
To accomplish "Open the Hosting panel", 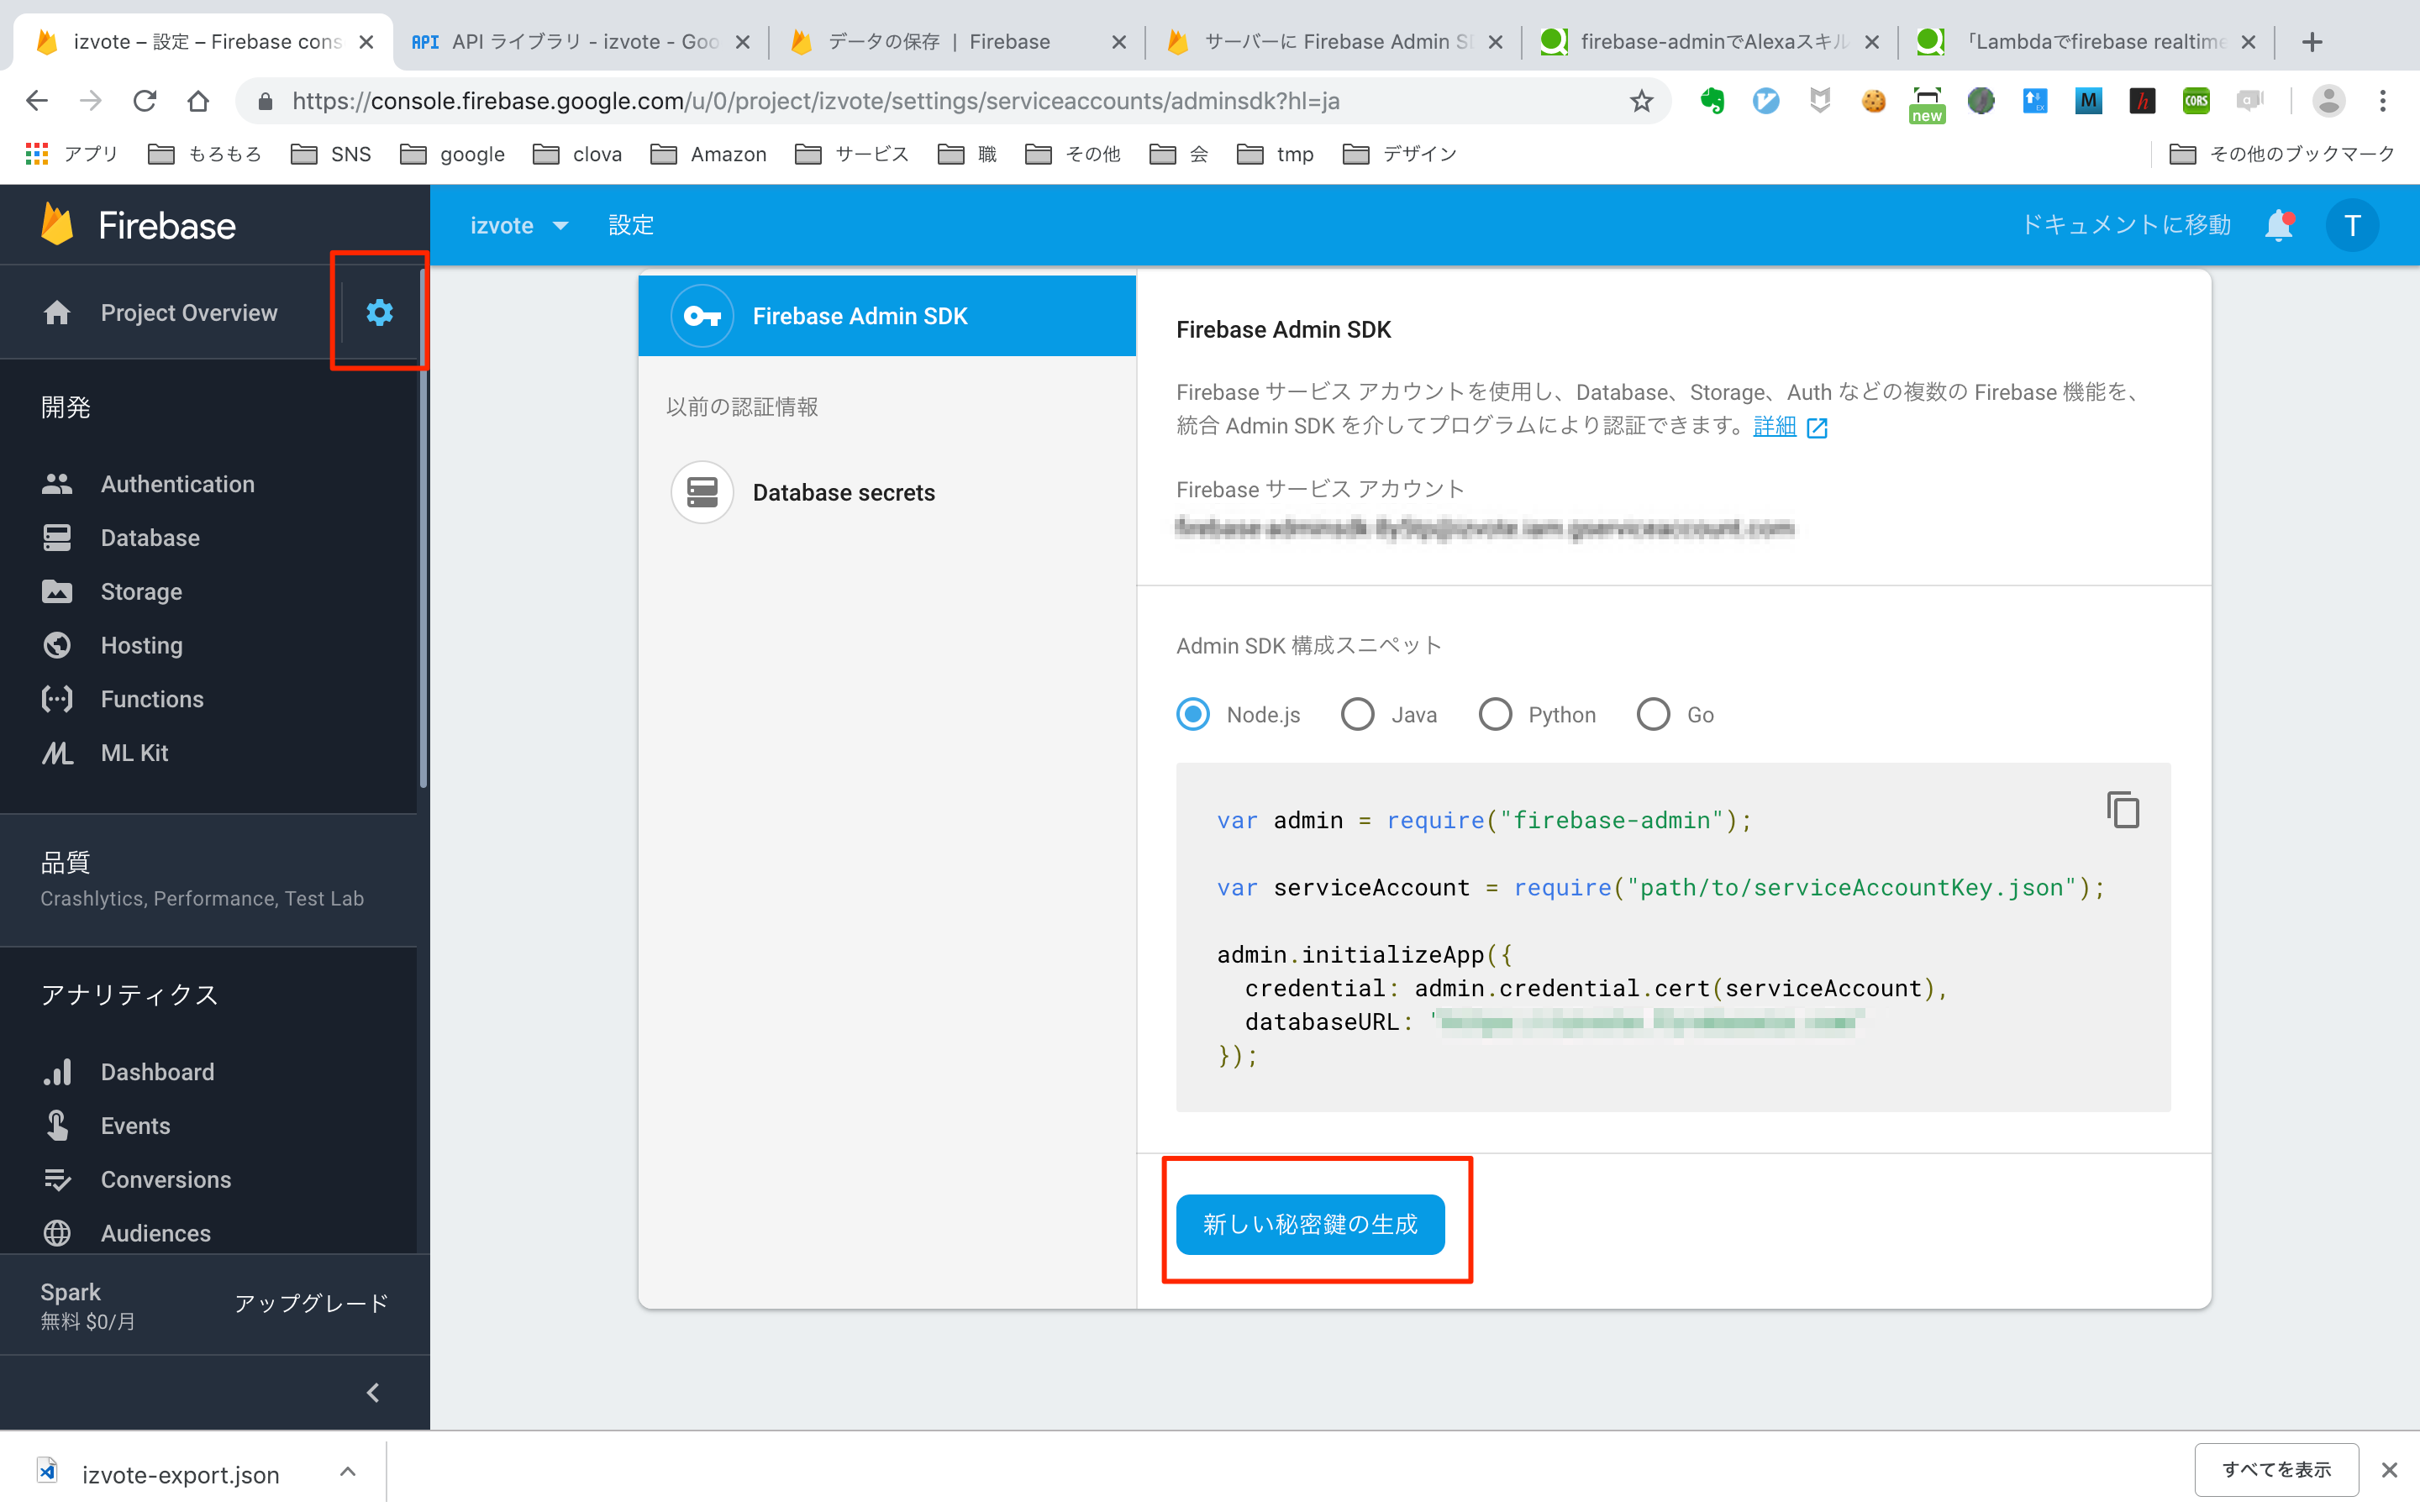I will [x=141, y=644].
